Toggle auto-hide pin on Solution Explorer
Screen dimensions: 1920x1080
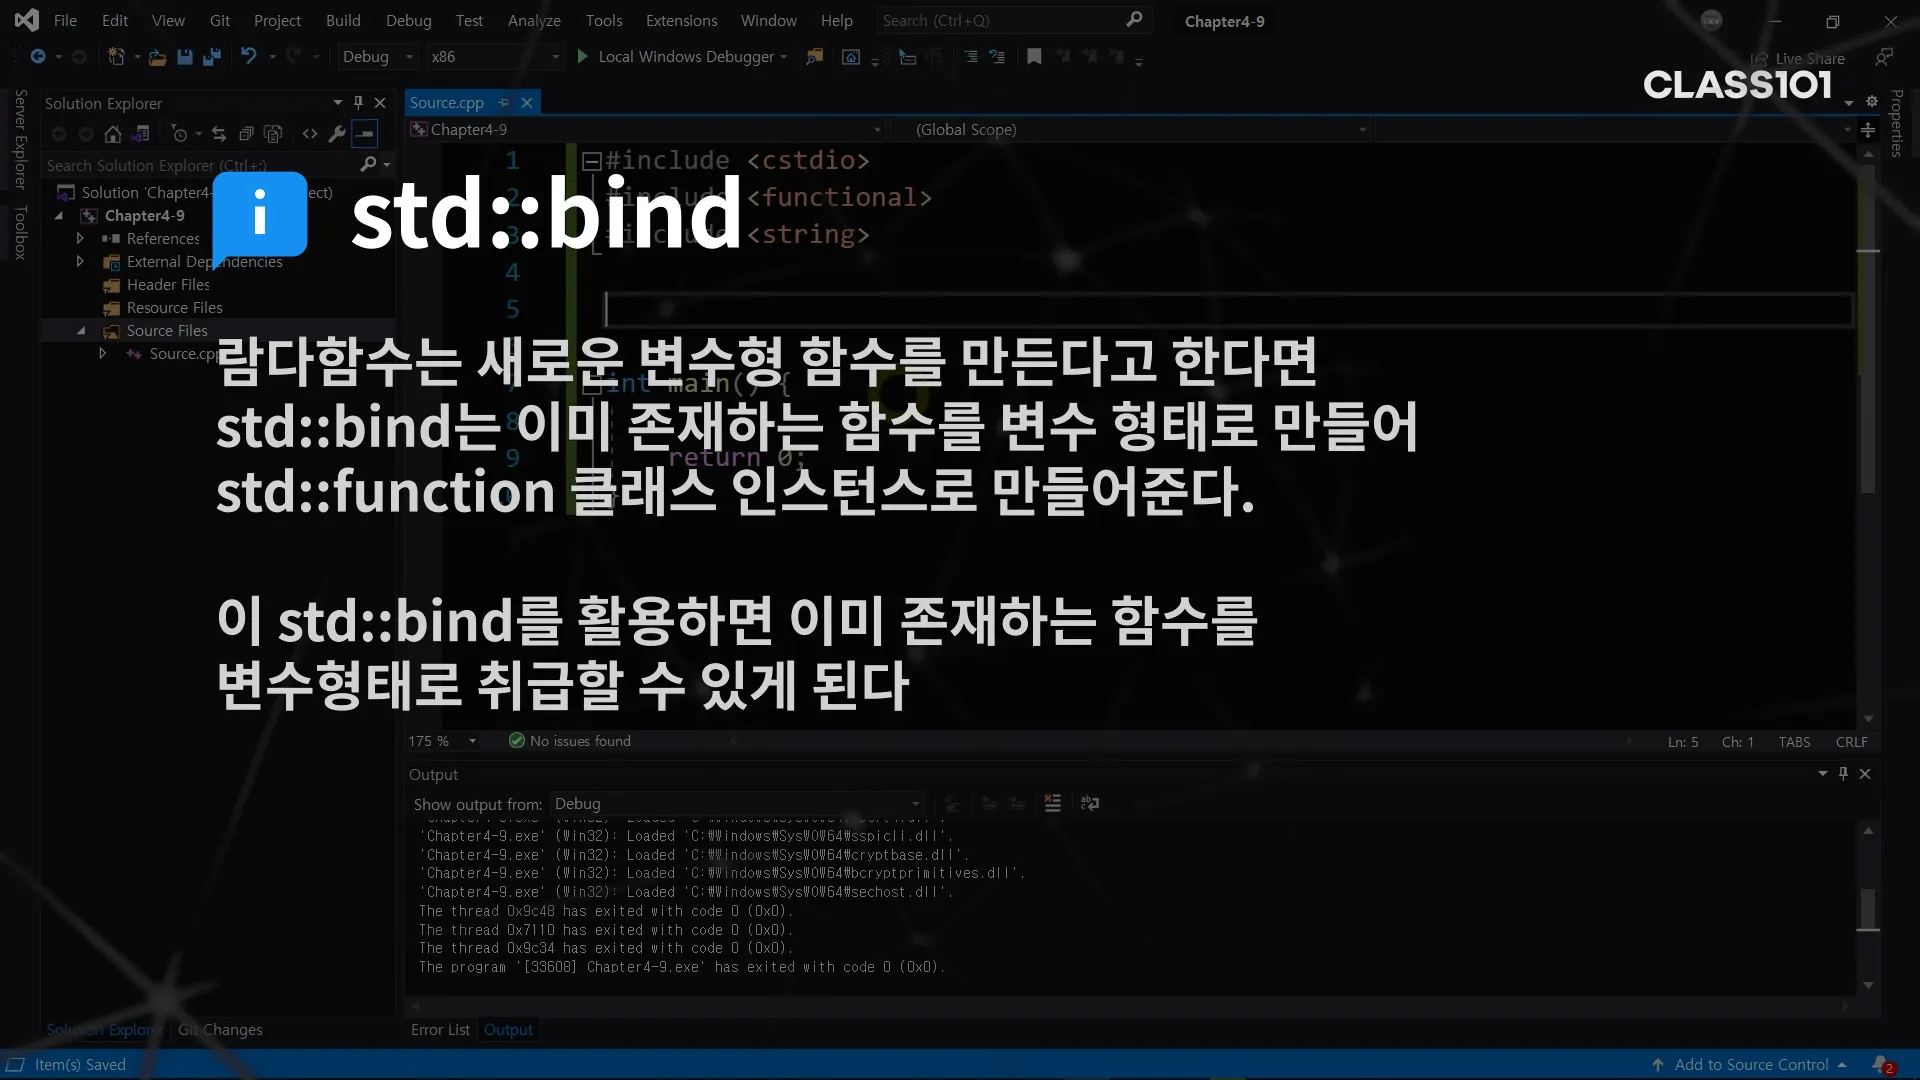click(358, 103)
